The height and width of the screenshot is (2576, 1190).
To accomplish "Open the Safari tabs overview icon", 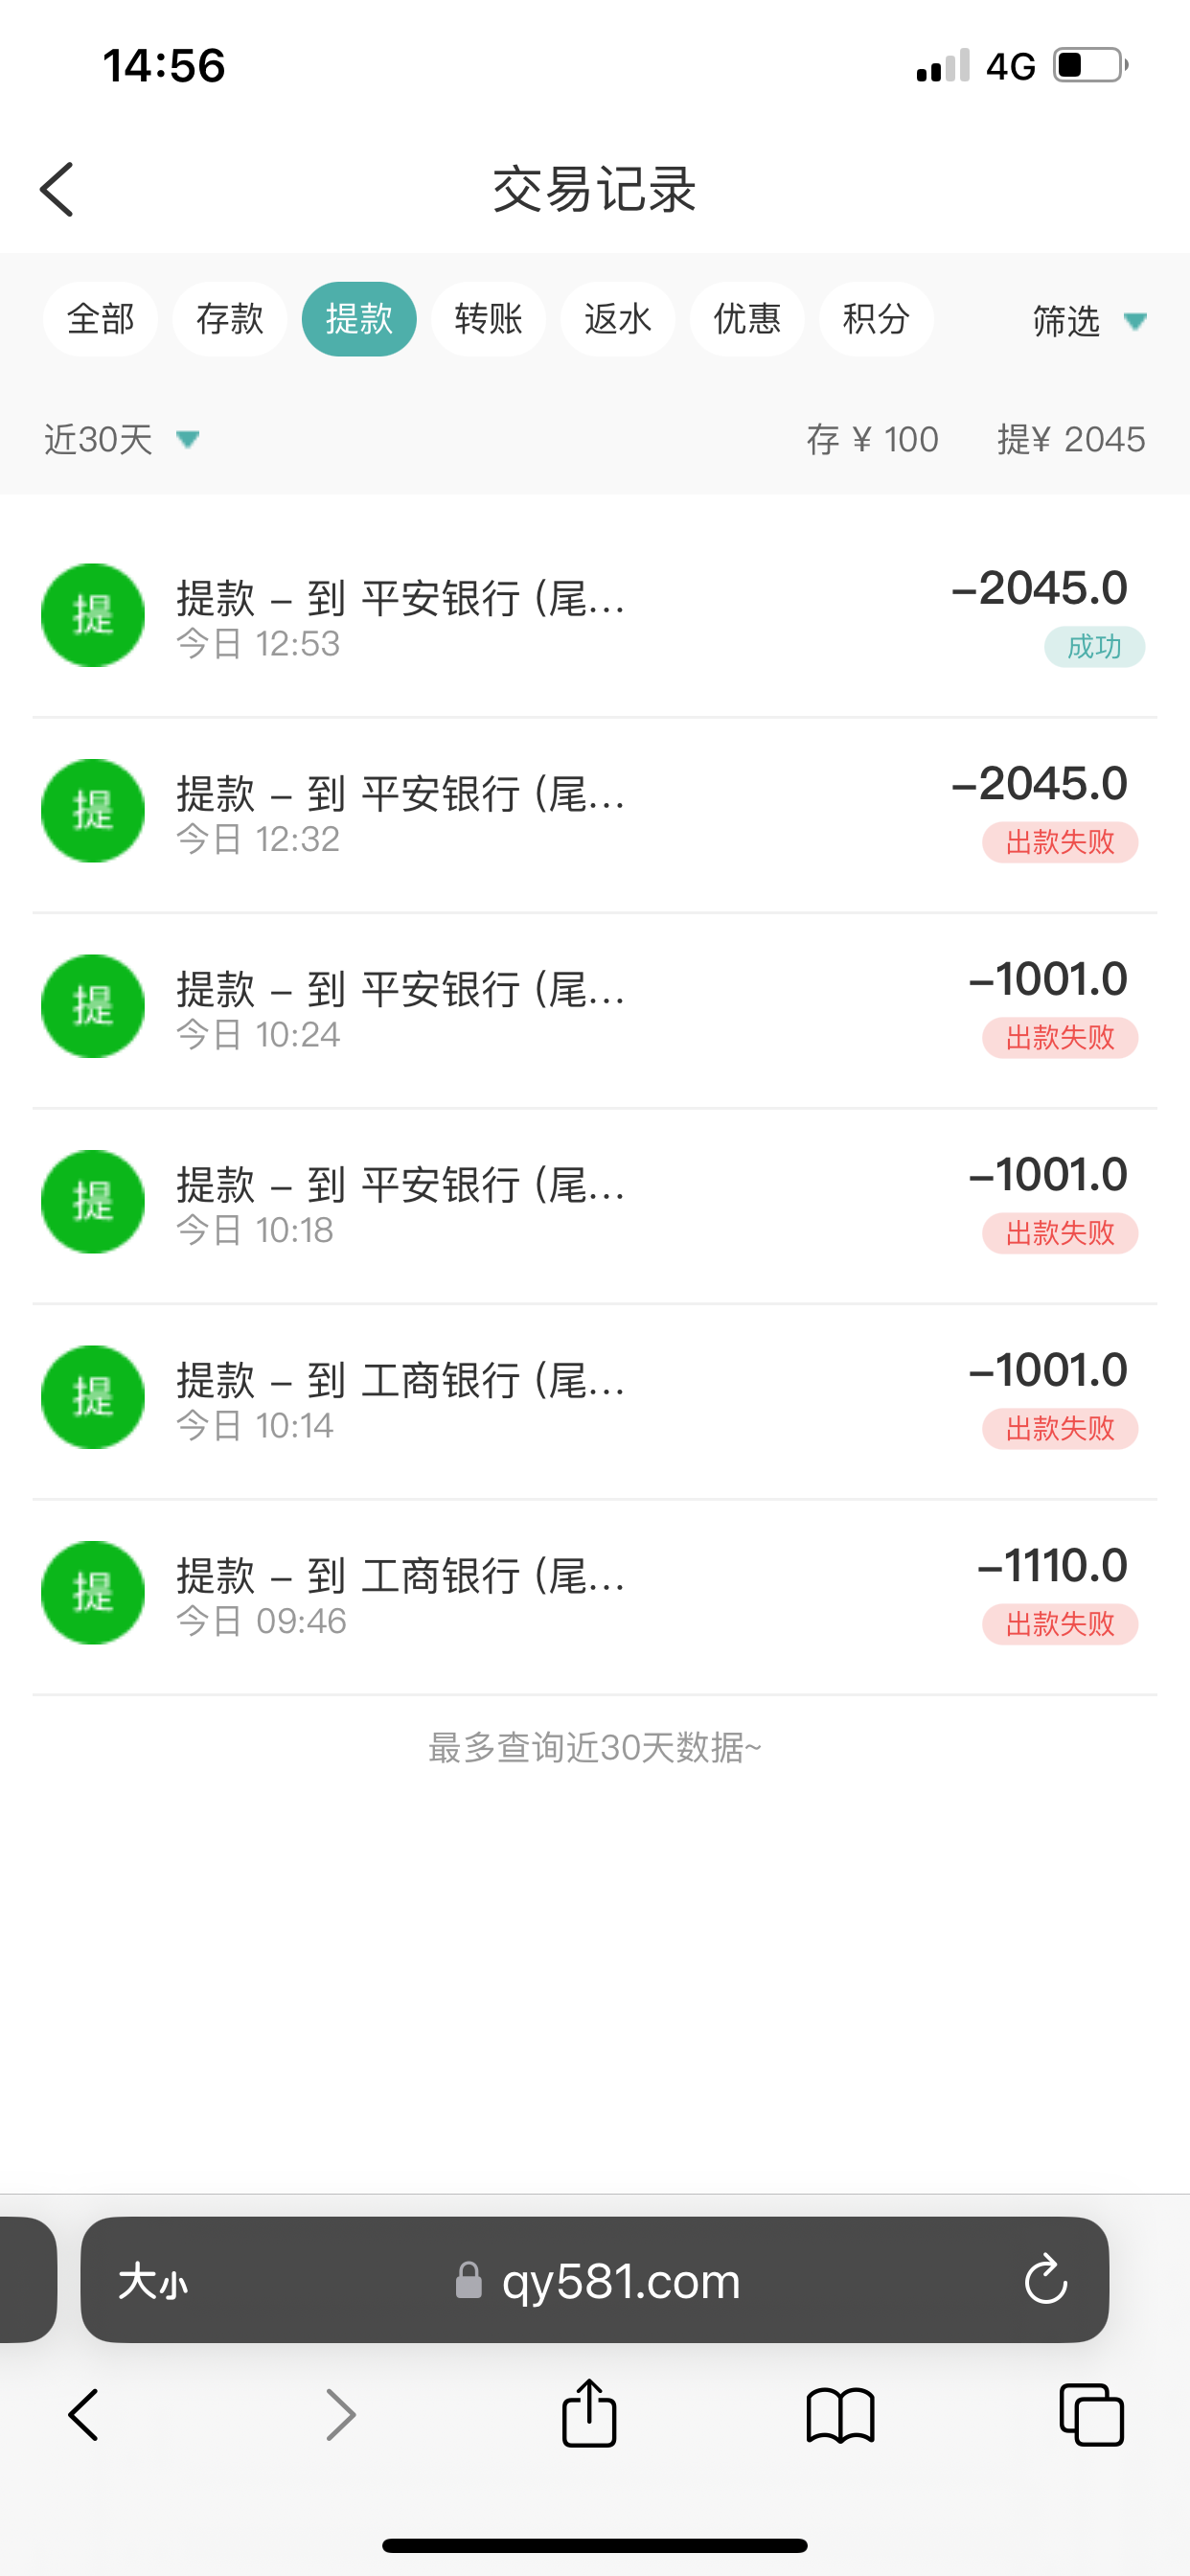I will [x=1091, y=2414].
